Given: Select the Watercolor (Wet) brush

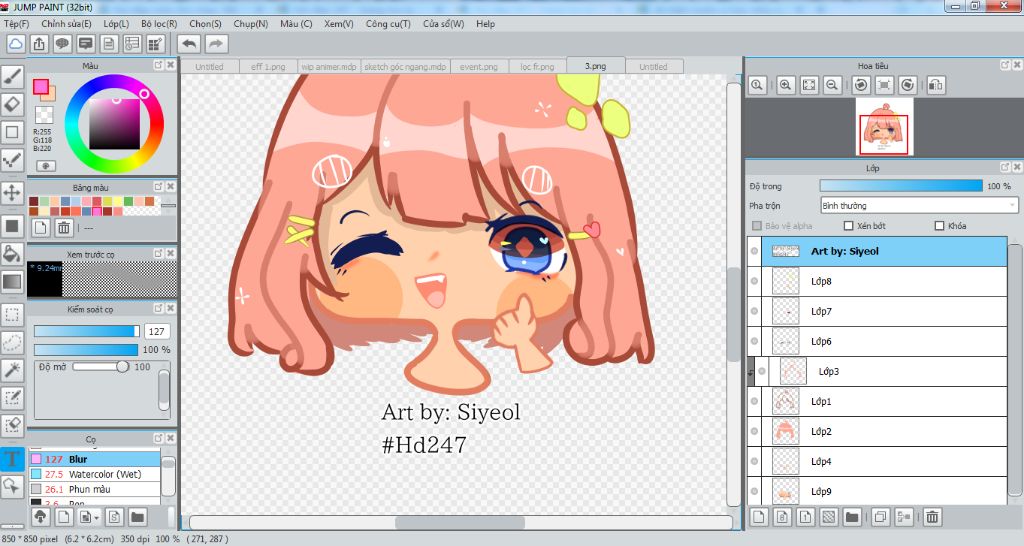Looking at the screenshot, I should tap(95, 474).
